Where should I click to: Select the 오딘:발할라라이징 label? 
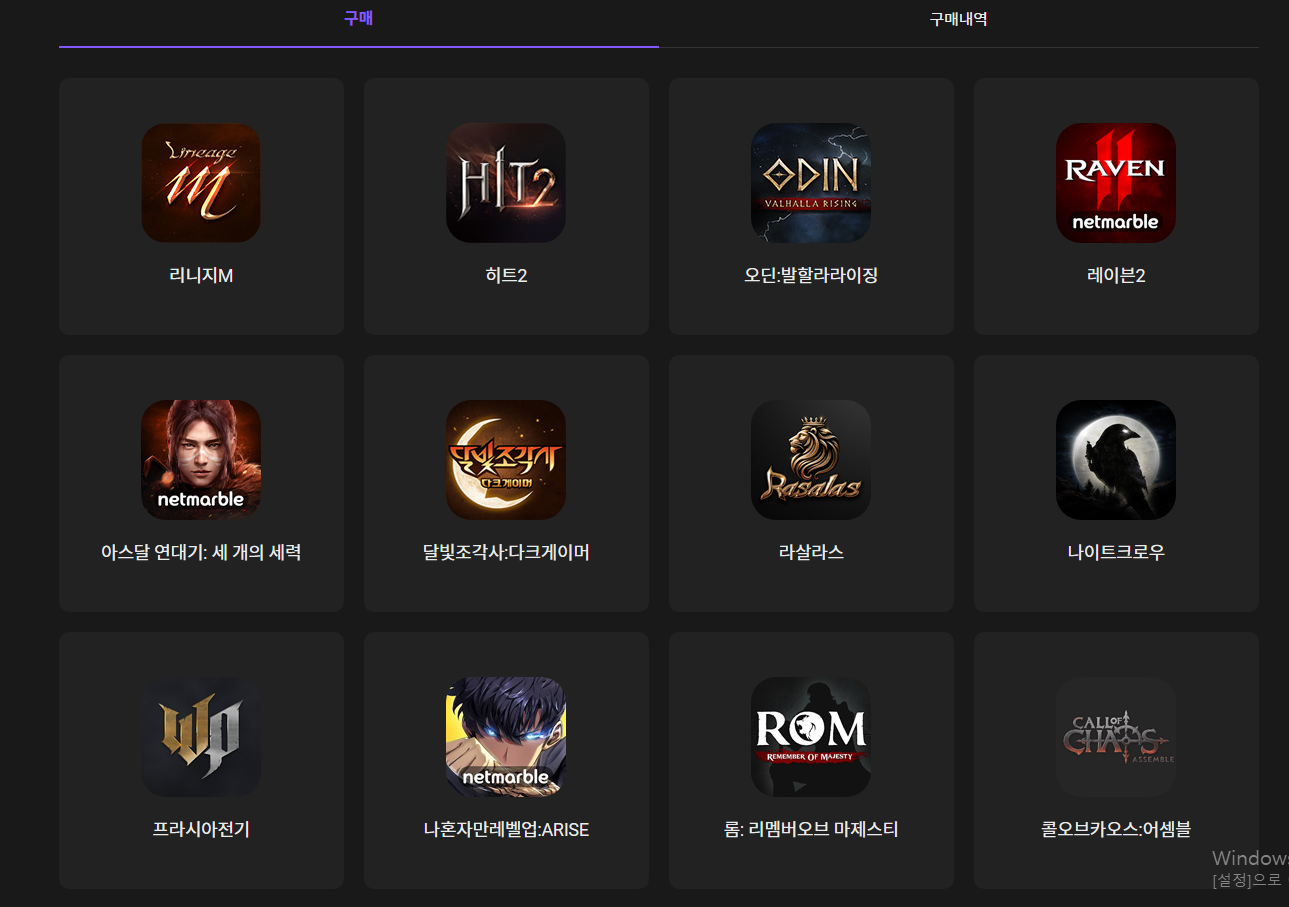(x=811, y=276)
